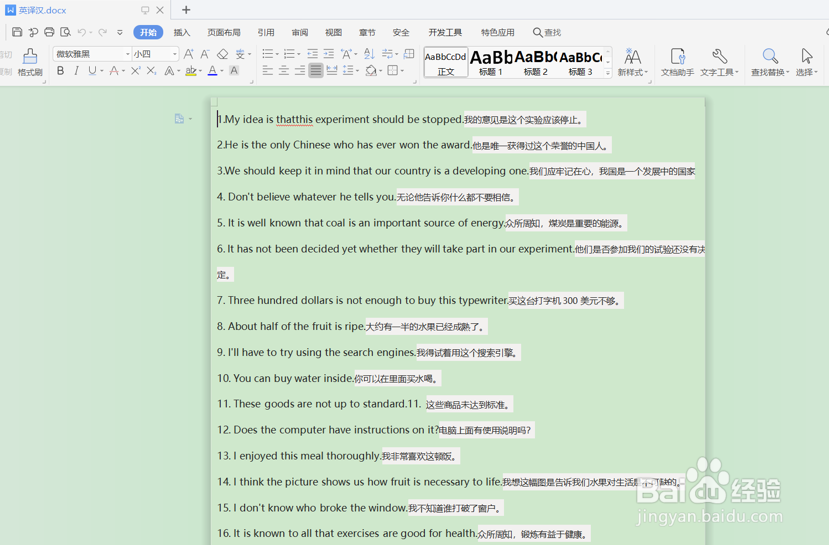This screenshot has height=545, width=829.
Task: Open print preview from quick access toolbar
Action: [x=65, y=32]
